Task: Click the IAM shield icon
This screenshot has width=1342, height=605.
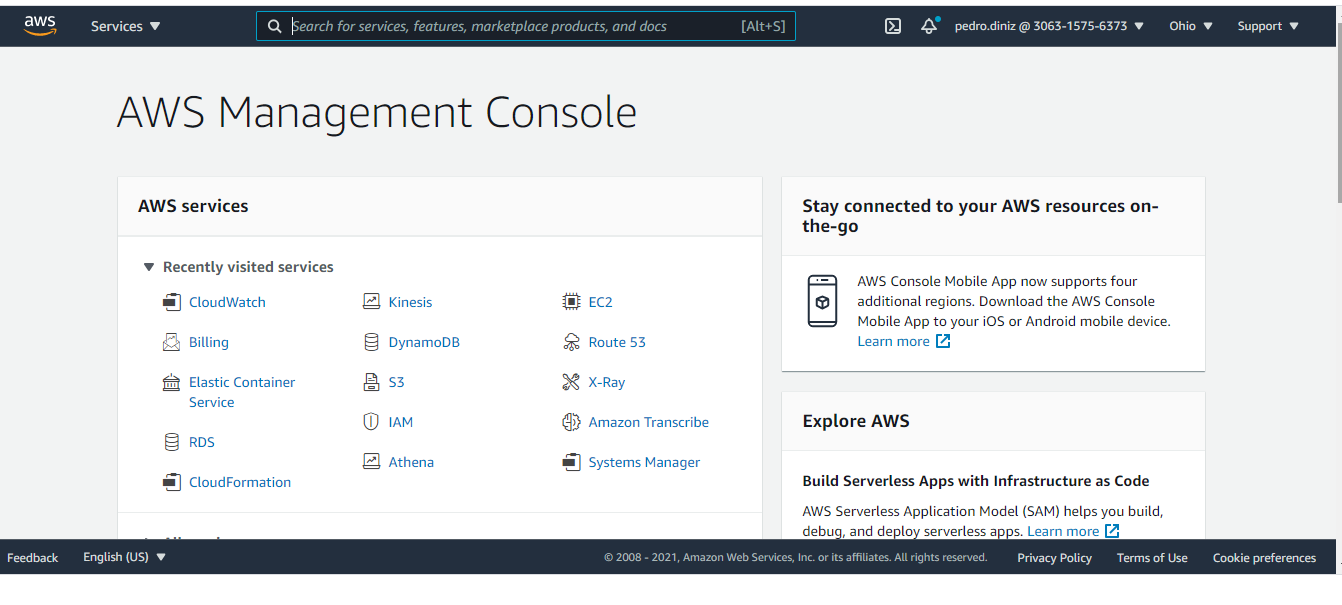Action: [x=371, y=422]
